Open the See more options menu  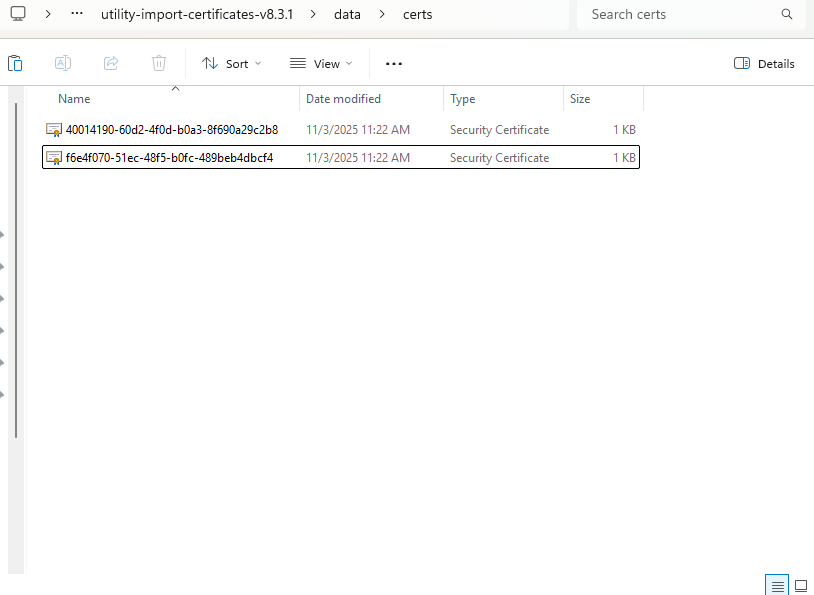click(x=394, y=63)
